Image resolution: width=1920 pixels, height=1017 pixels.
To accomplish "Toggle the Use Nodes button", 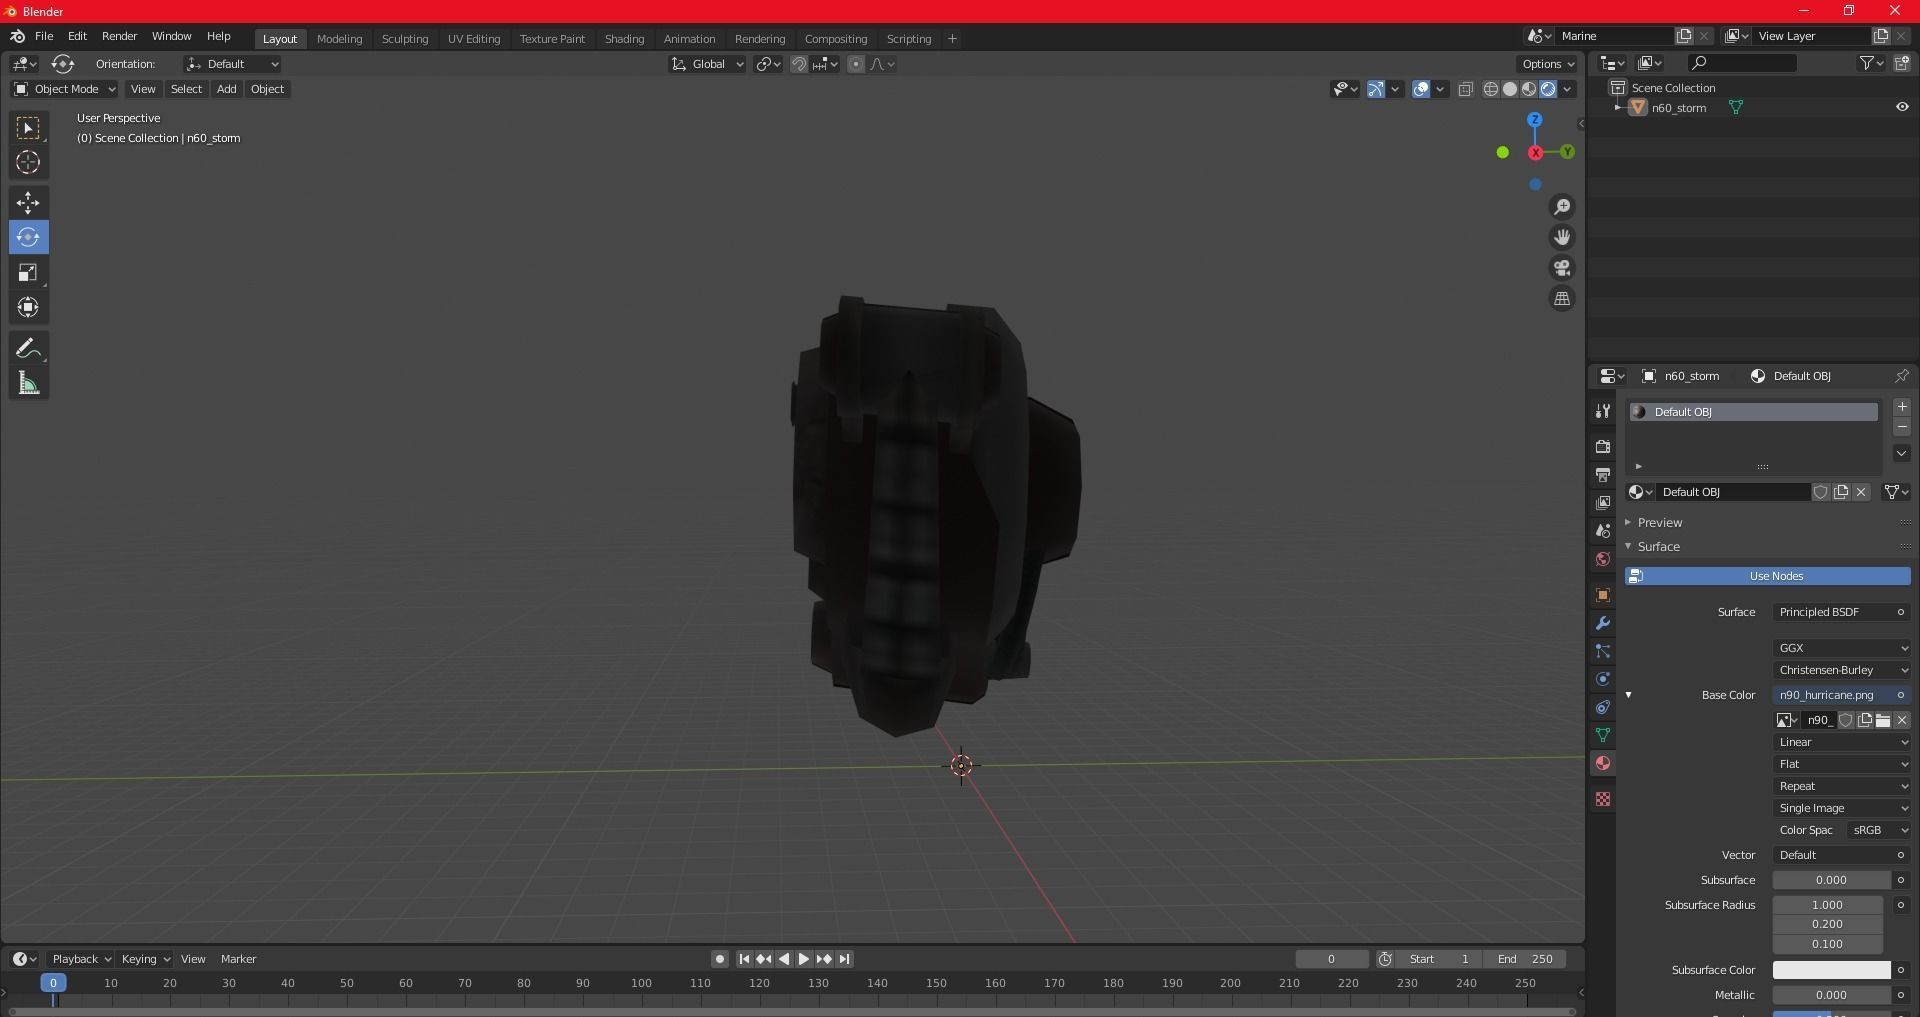I will [x=1768, y=576].
